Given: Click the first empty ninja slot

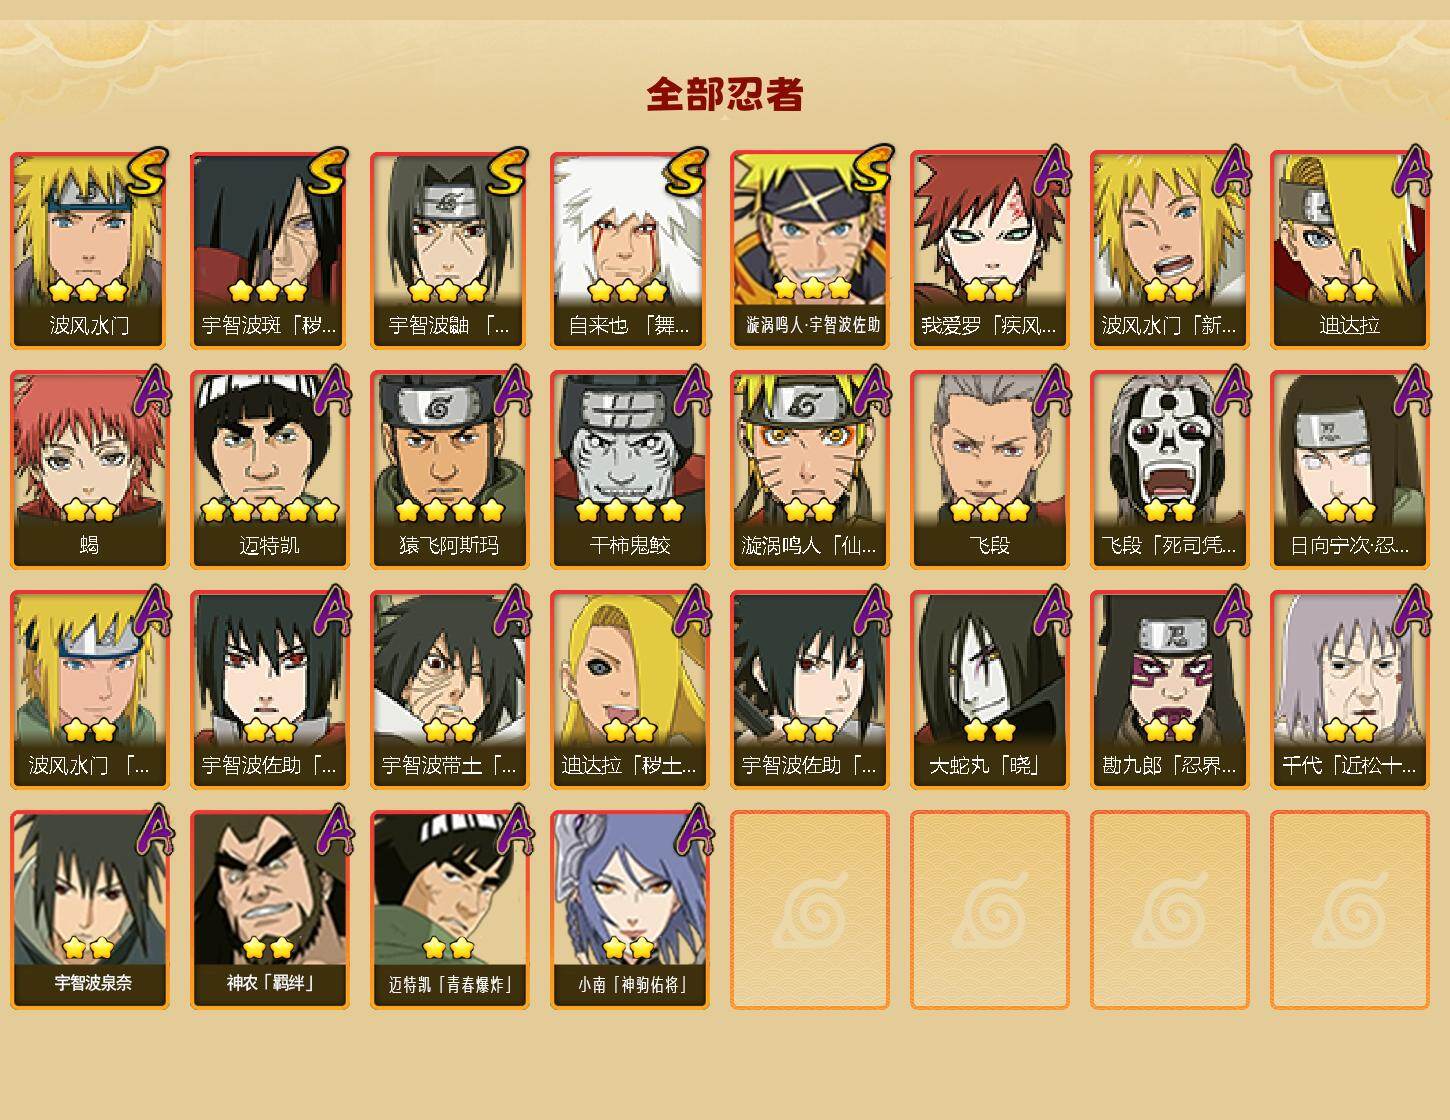Looking at the screenshot, I should coord(810,910).
